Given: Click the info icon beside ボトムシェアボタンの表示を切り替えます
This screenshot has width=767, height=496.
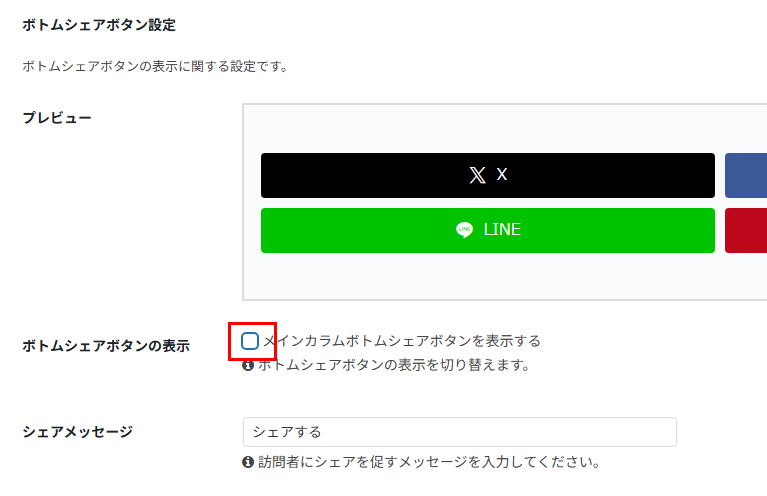Looking at the screenshot, I should 248,366.
